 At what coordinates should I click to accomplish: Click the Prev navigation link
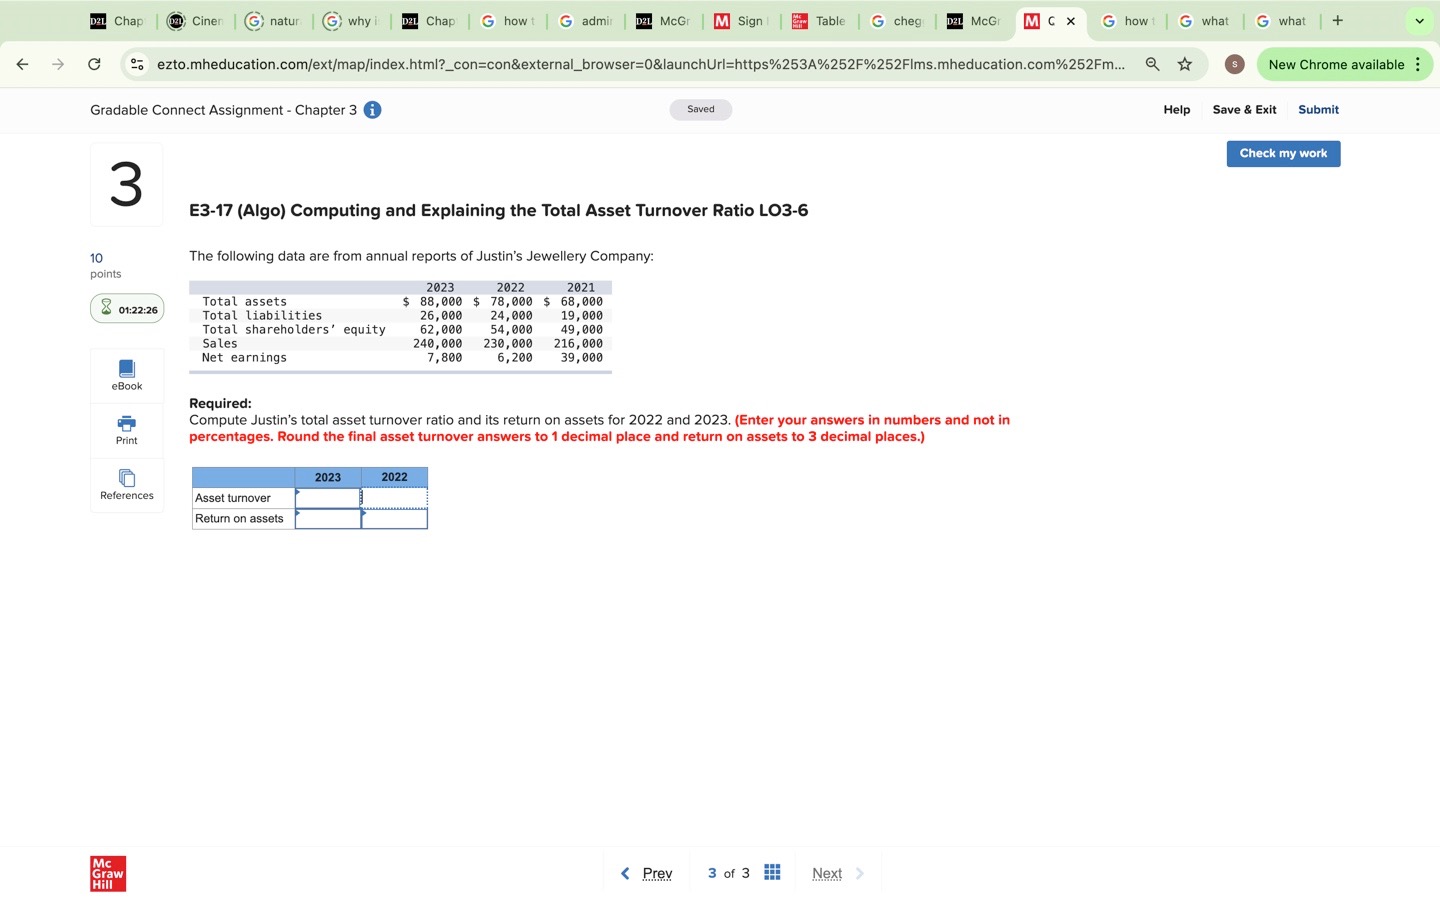pyautogui.click(x=657, y=873)
